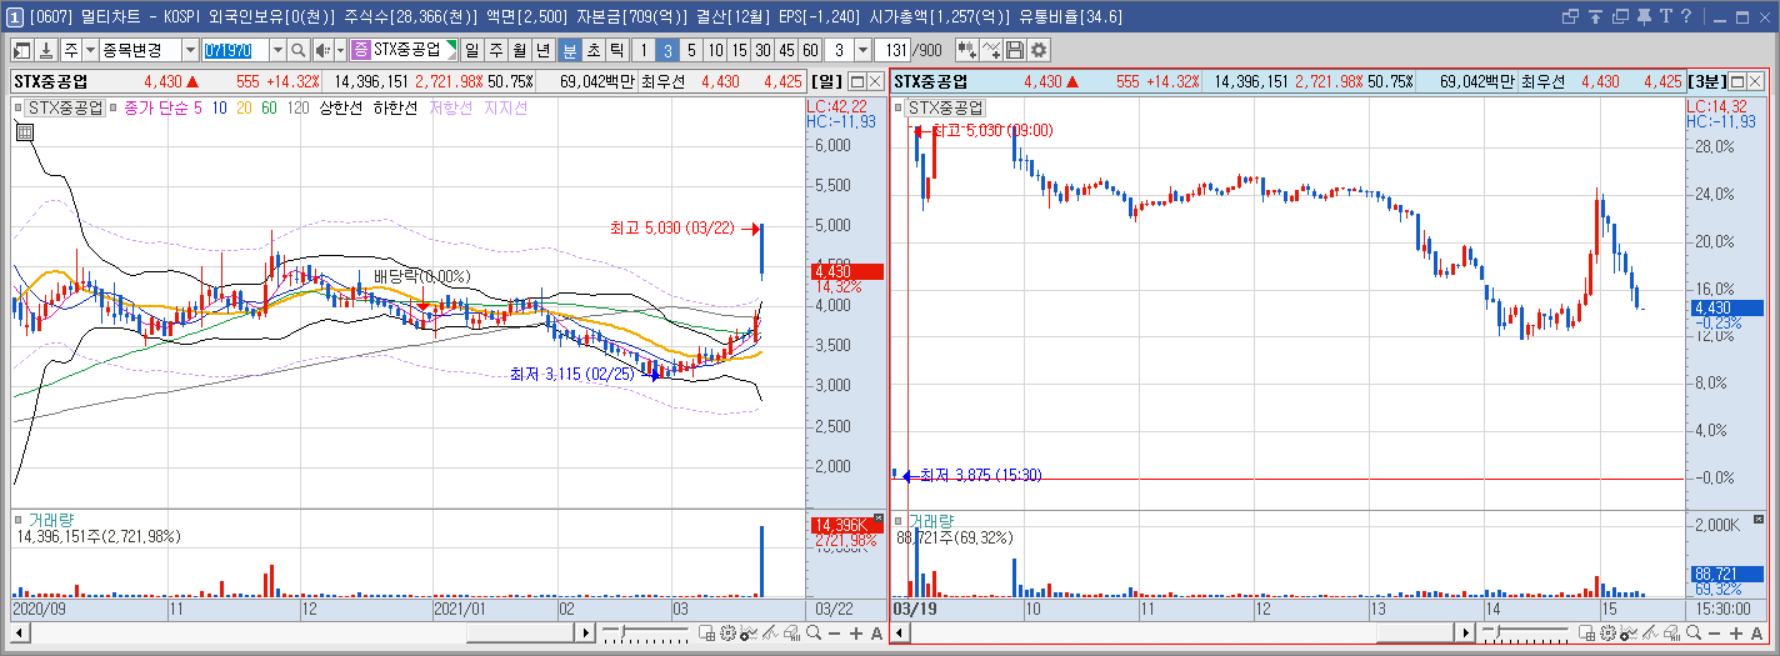
Task: Click the always-on-top arrow icon in title bar
Action: pos(1595,16)
